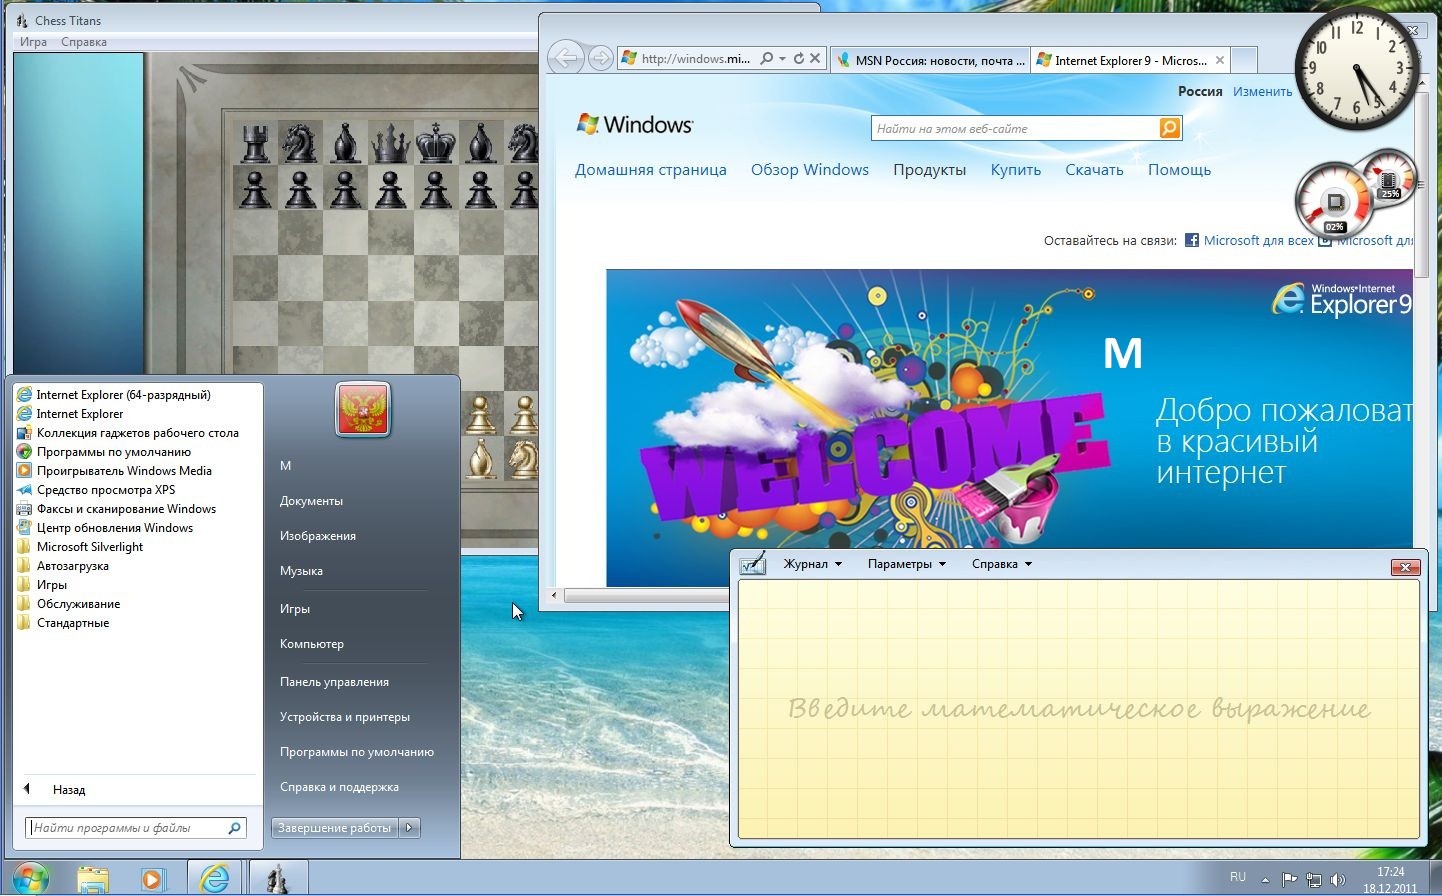Expand the Игры folder in program list

pyautogui.click(x=42, y=585)
